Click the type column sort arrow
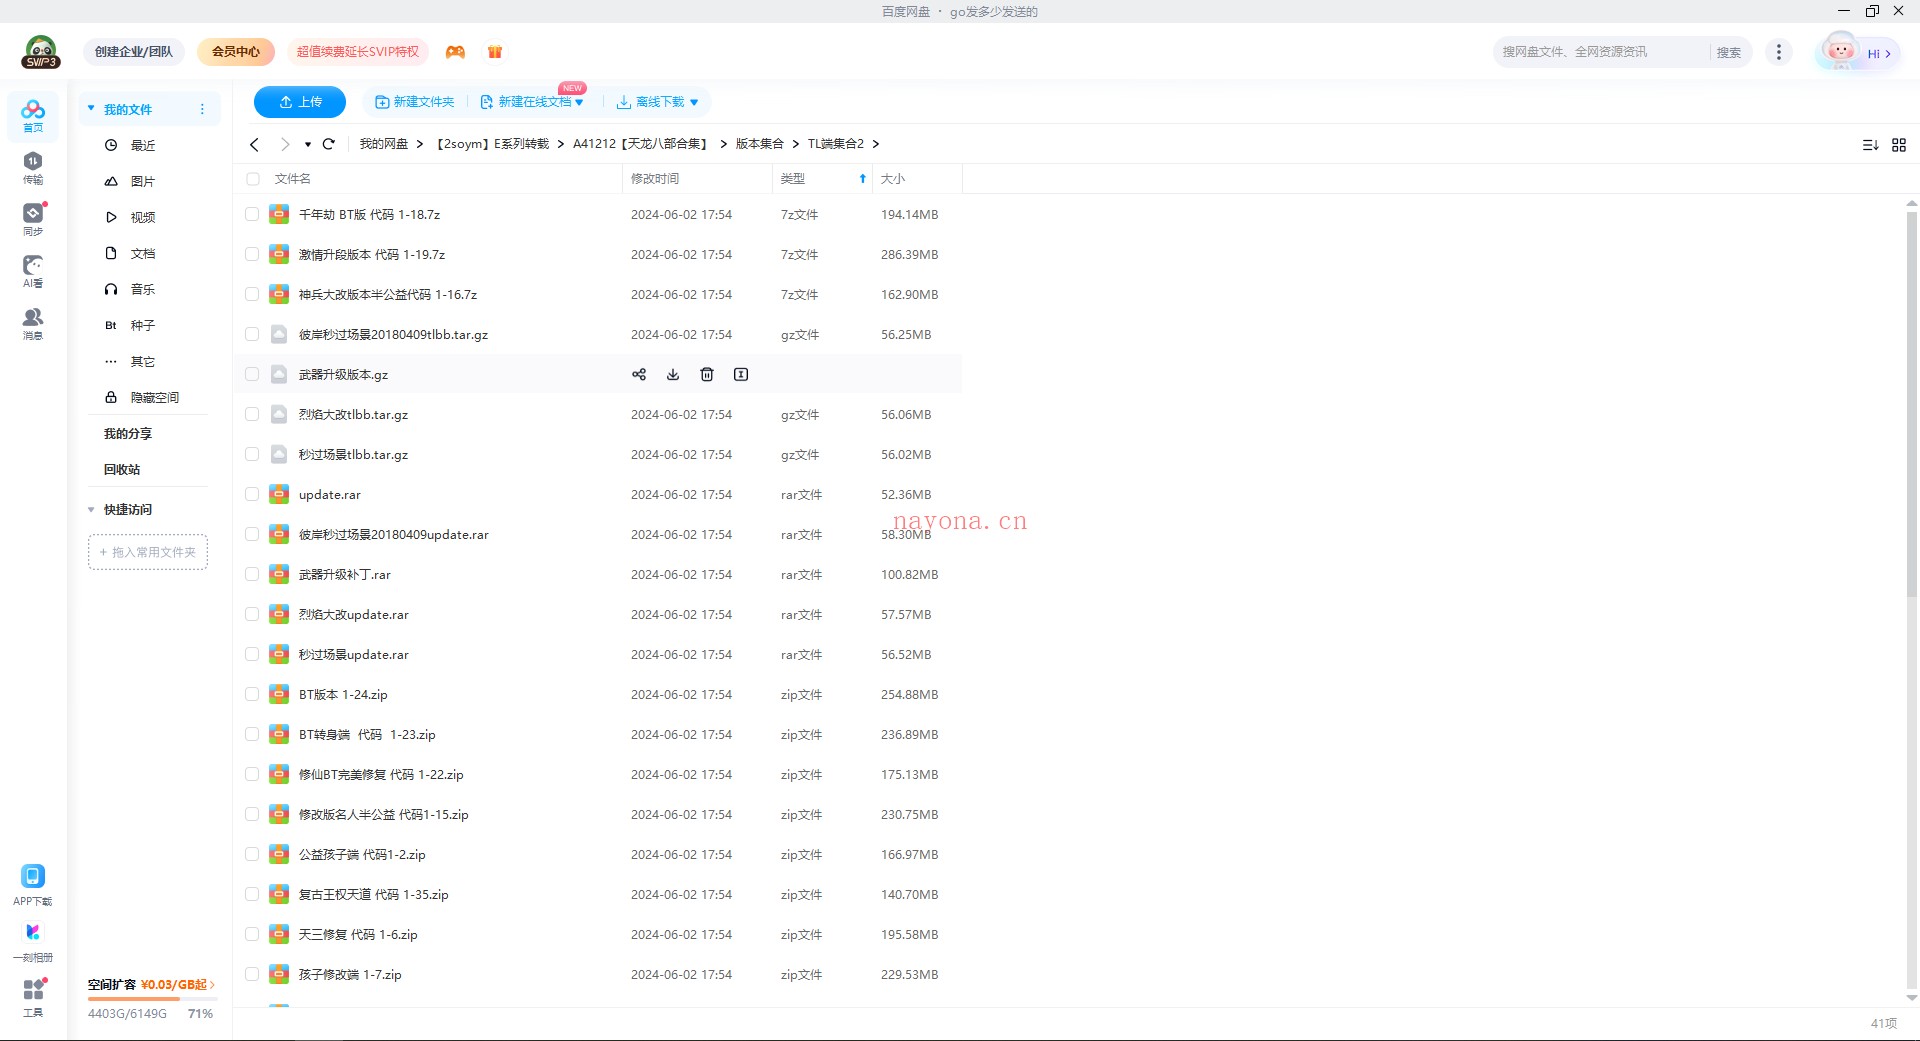Viewport: 1920px width, 1041px height. pos(862,179)
